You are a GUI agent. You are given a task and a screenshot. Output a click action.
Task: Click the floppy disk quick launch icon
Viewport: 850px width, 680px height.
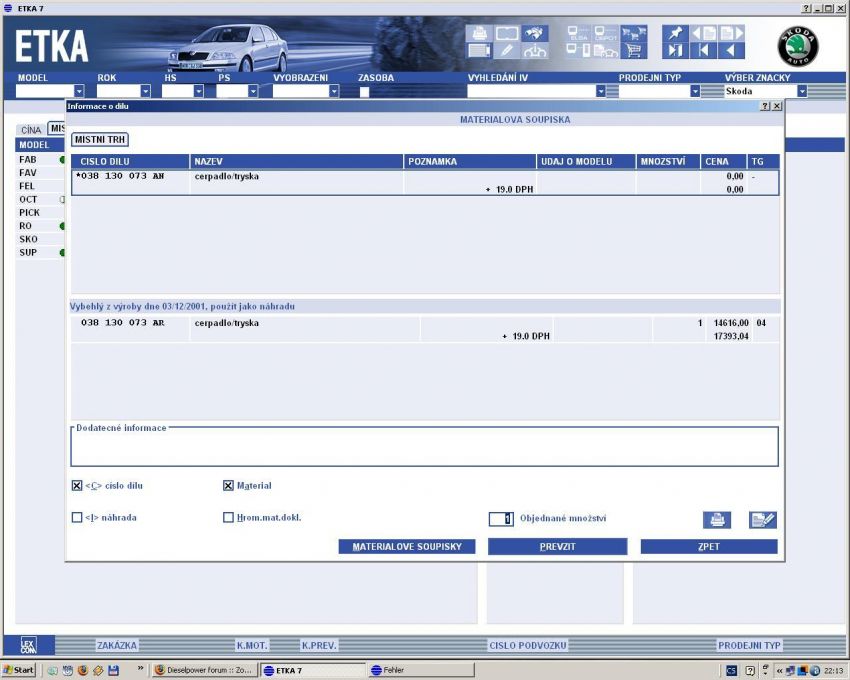point(113,670)
